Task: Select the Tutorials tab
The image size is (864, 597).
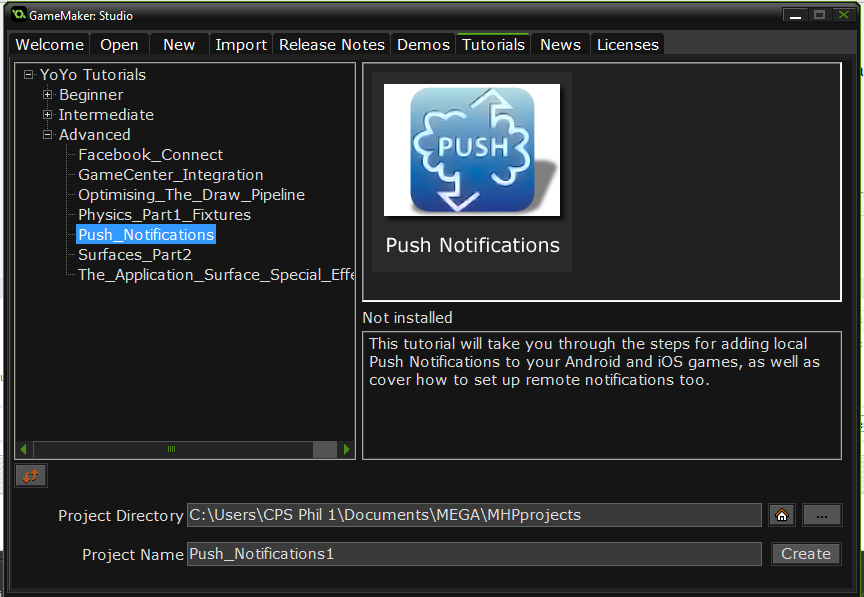Action: click(x=493, y=44)
